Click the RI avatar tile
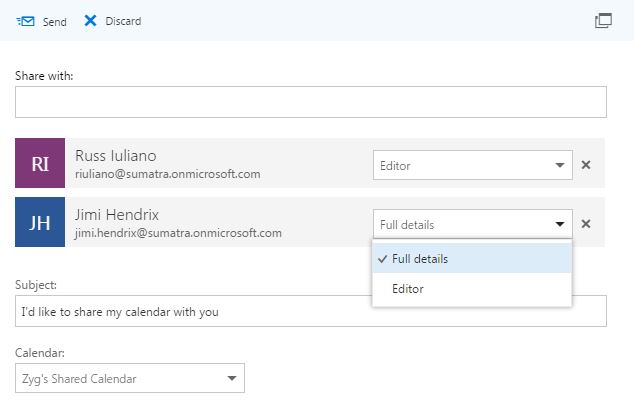Viewport: 634px width, 418px height. [40, 164]
